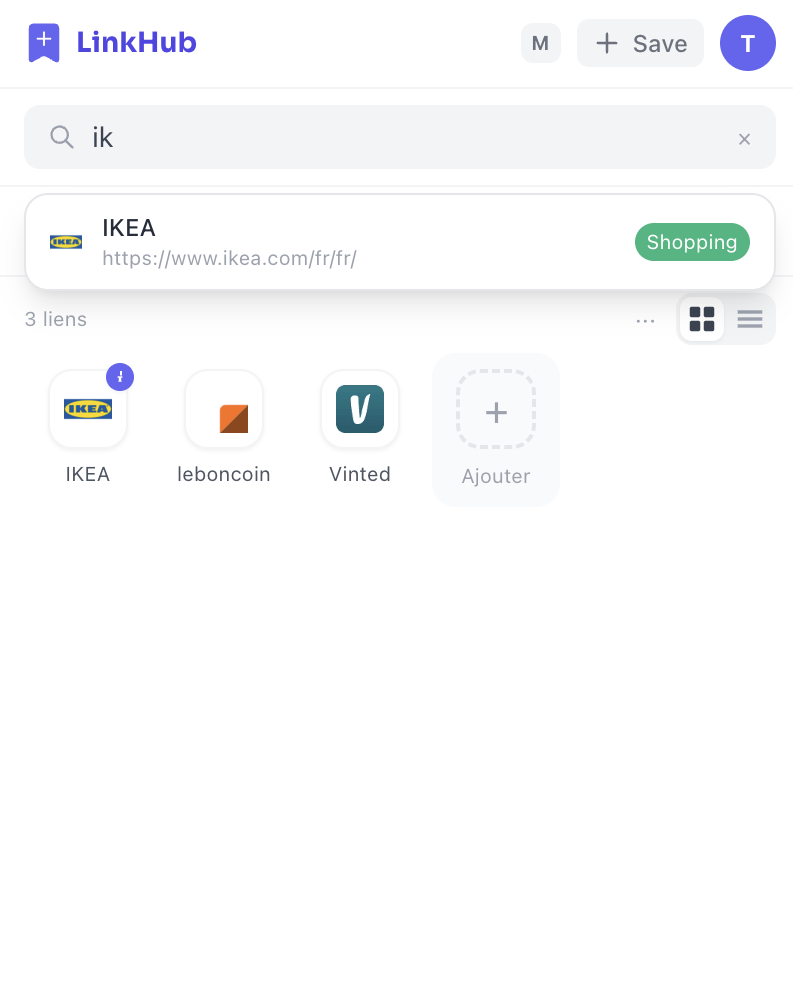Switch to list view layout
The height and width of the screenshot is (989, 793).
[x=749, y=319]
